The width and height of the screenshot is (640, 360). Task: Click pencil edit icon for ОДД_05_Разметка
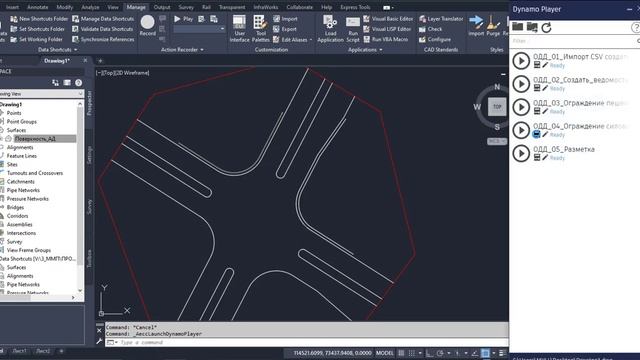coord(545,158)
